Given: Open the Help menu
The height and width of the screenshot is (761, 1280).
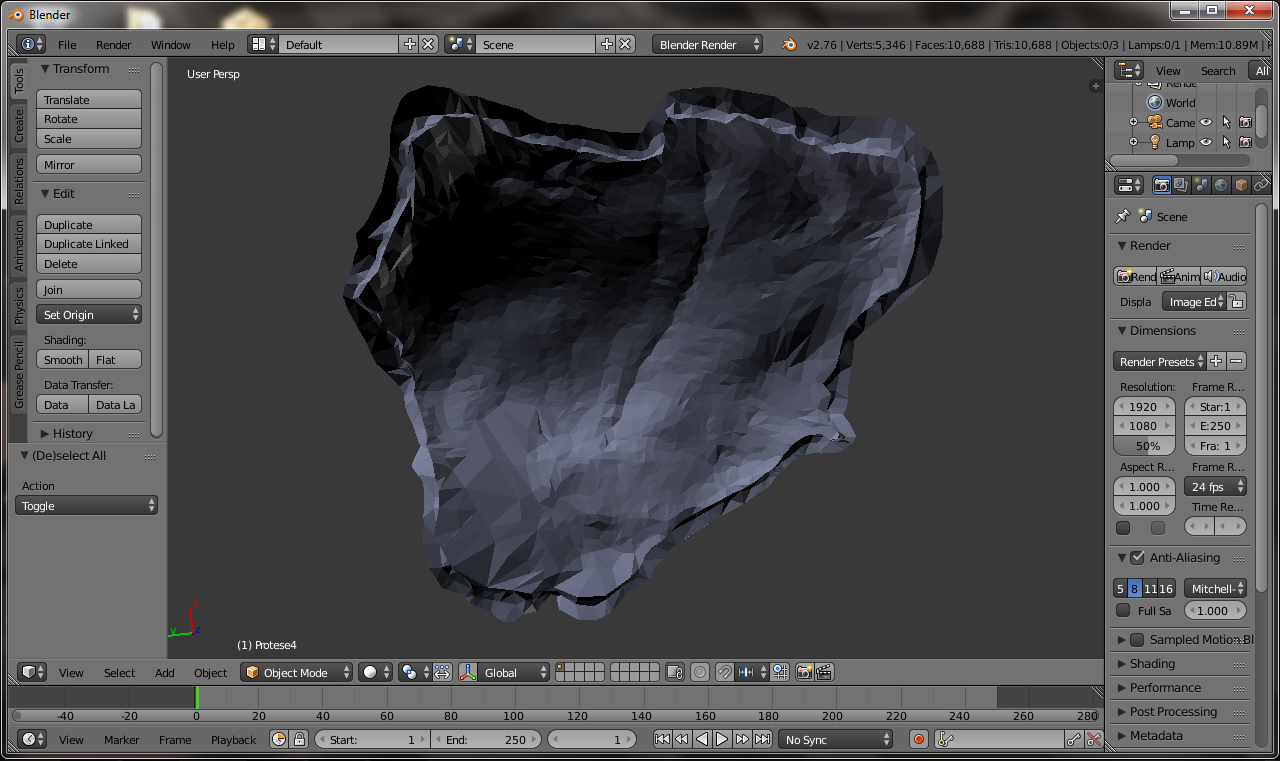Looking at the screenshot, I should (223, 44).
